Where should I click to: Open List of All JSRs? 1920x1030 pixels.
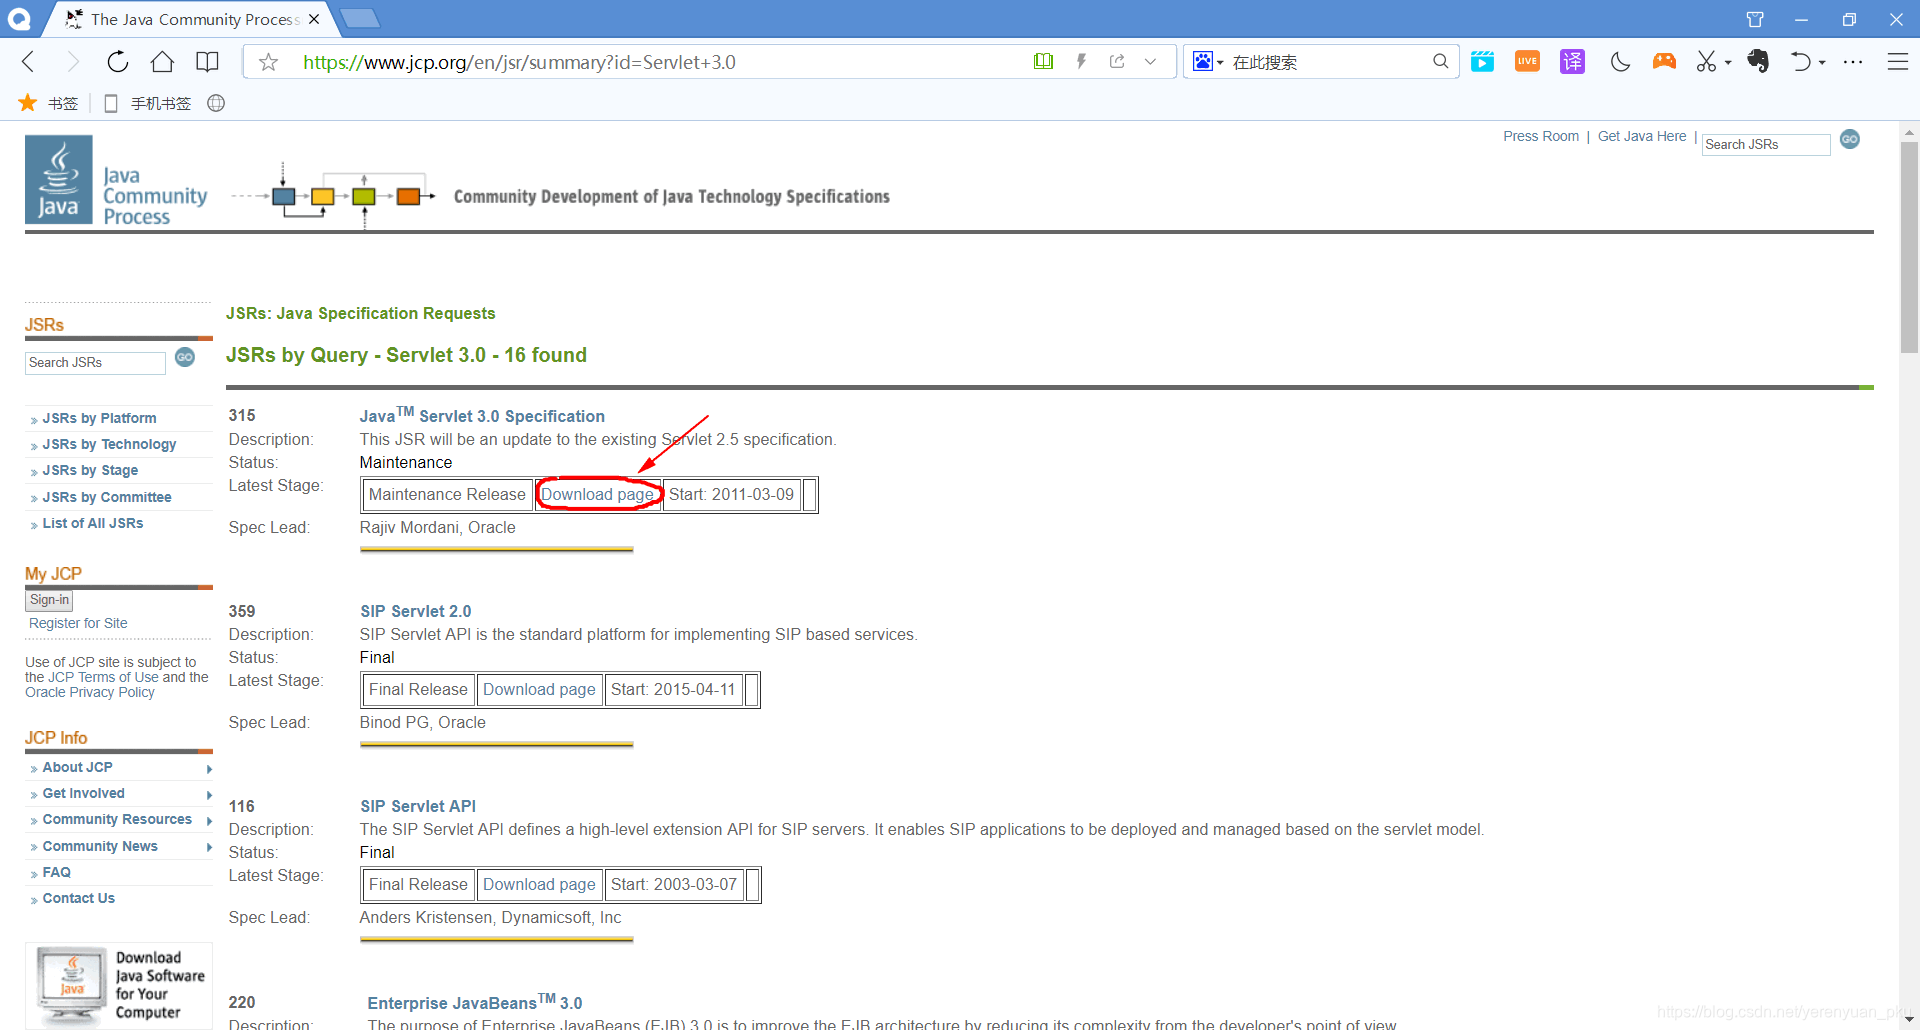coord(93,523)
